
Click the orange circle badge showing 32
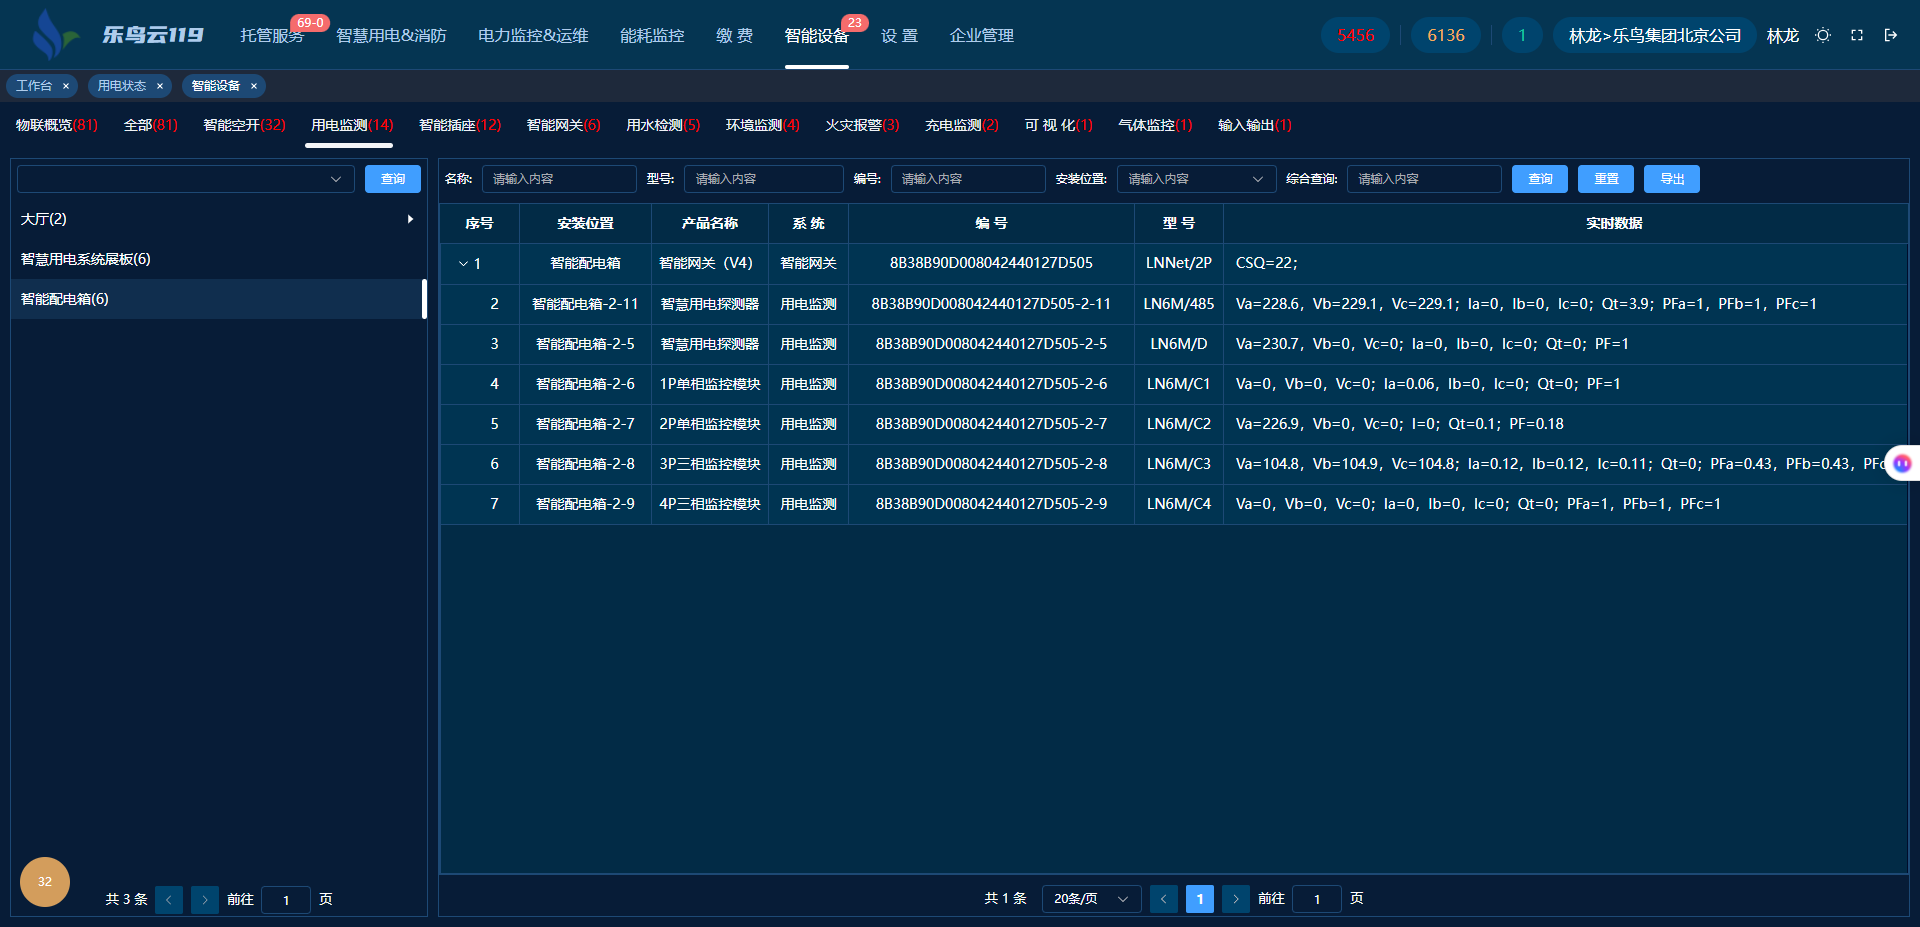tap(45, 882)
